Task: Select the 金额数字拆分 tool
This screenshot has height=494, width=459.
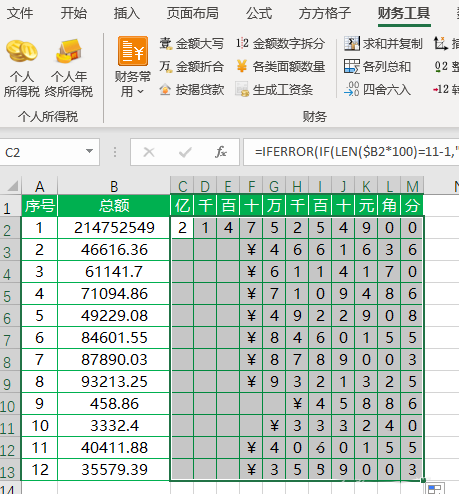Action: (280, 44)
